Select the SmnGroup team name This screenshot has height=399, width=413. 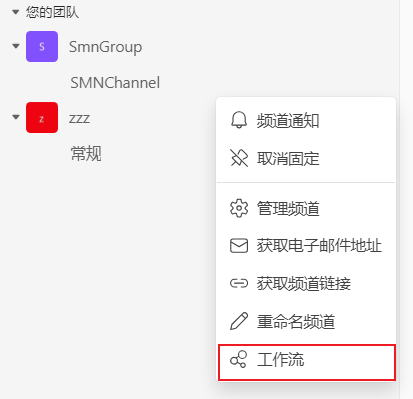pos(105,47)
